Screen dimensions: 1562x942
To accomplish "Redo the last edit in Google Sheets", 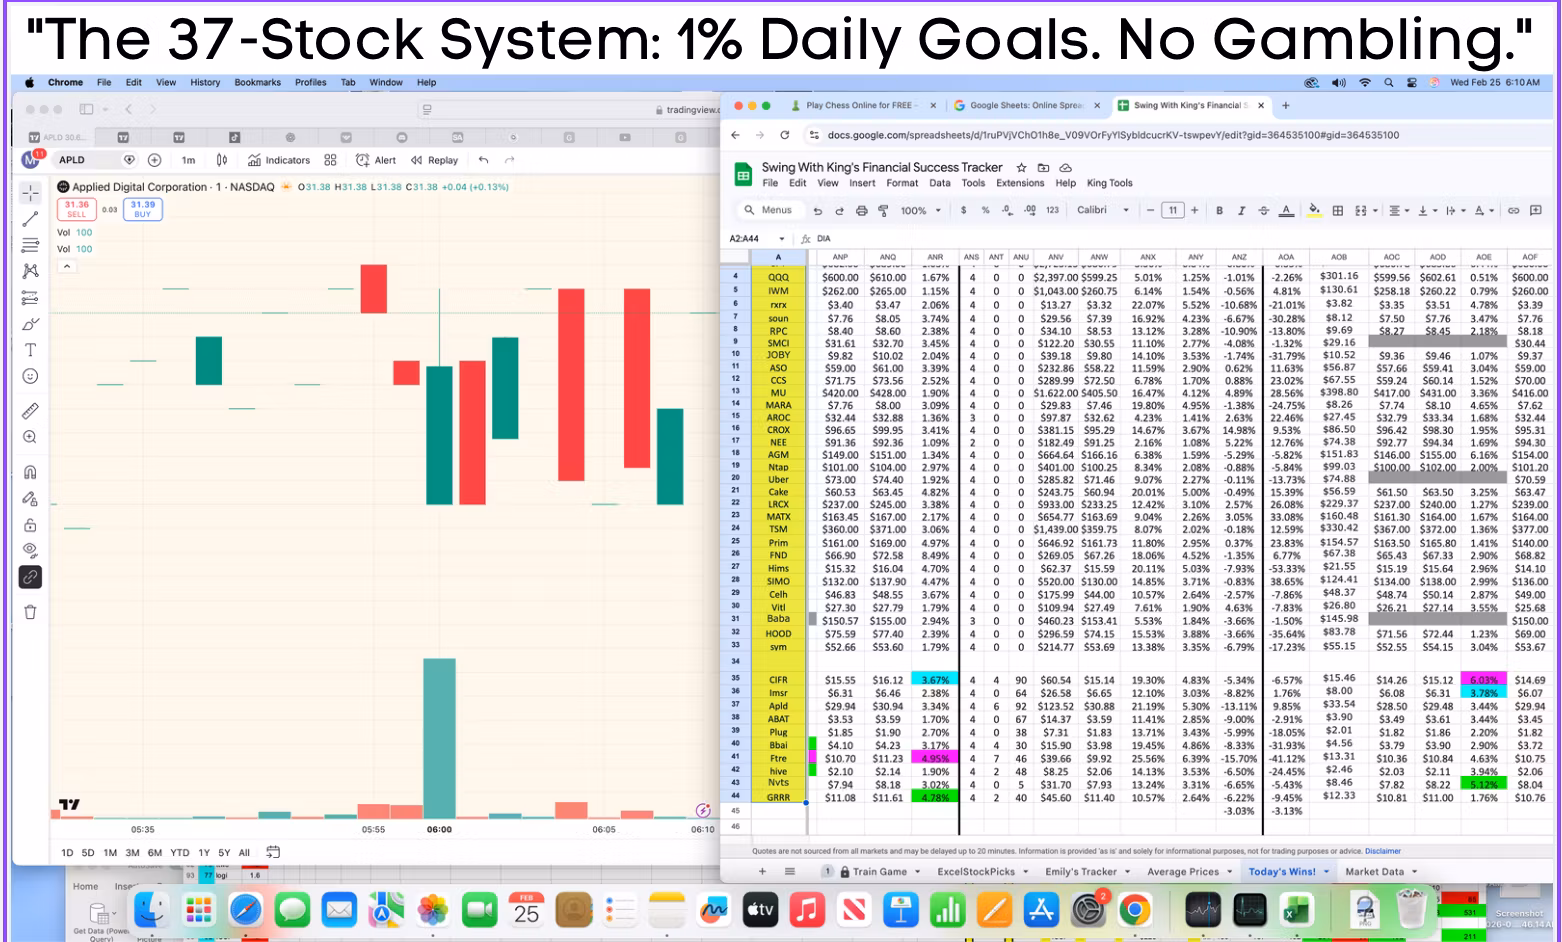I will pos(839,211).
